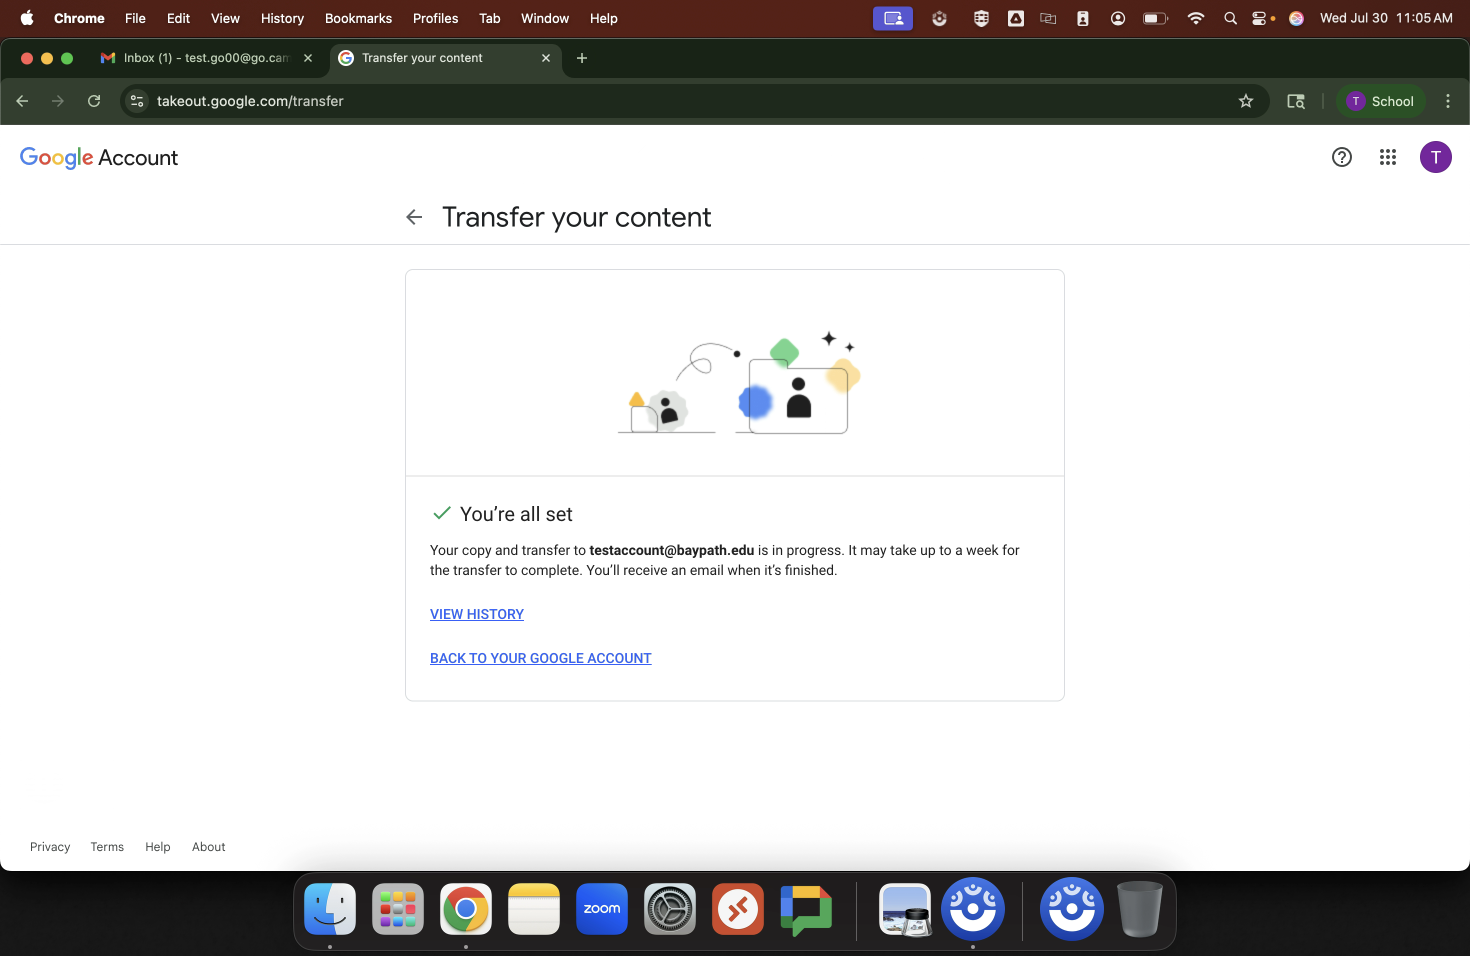Reload the page
The width and height of the screenshot is (1470, 956).
coord(94,101)
